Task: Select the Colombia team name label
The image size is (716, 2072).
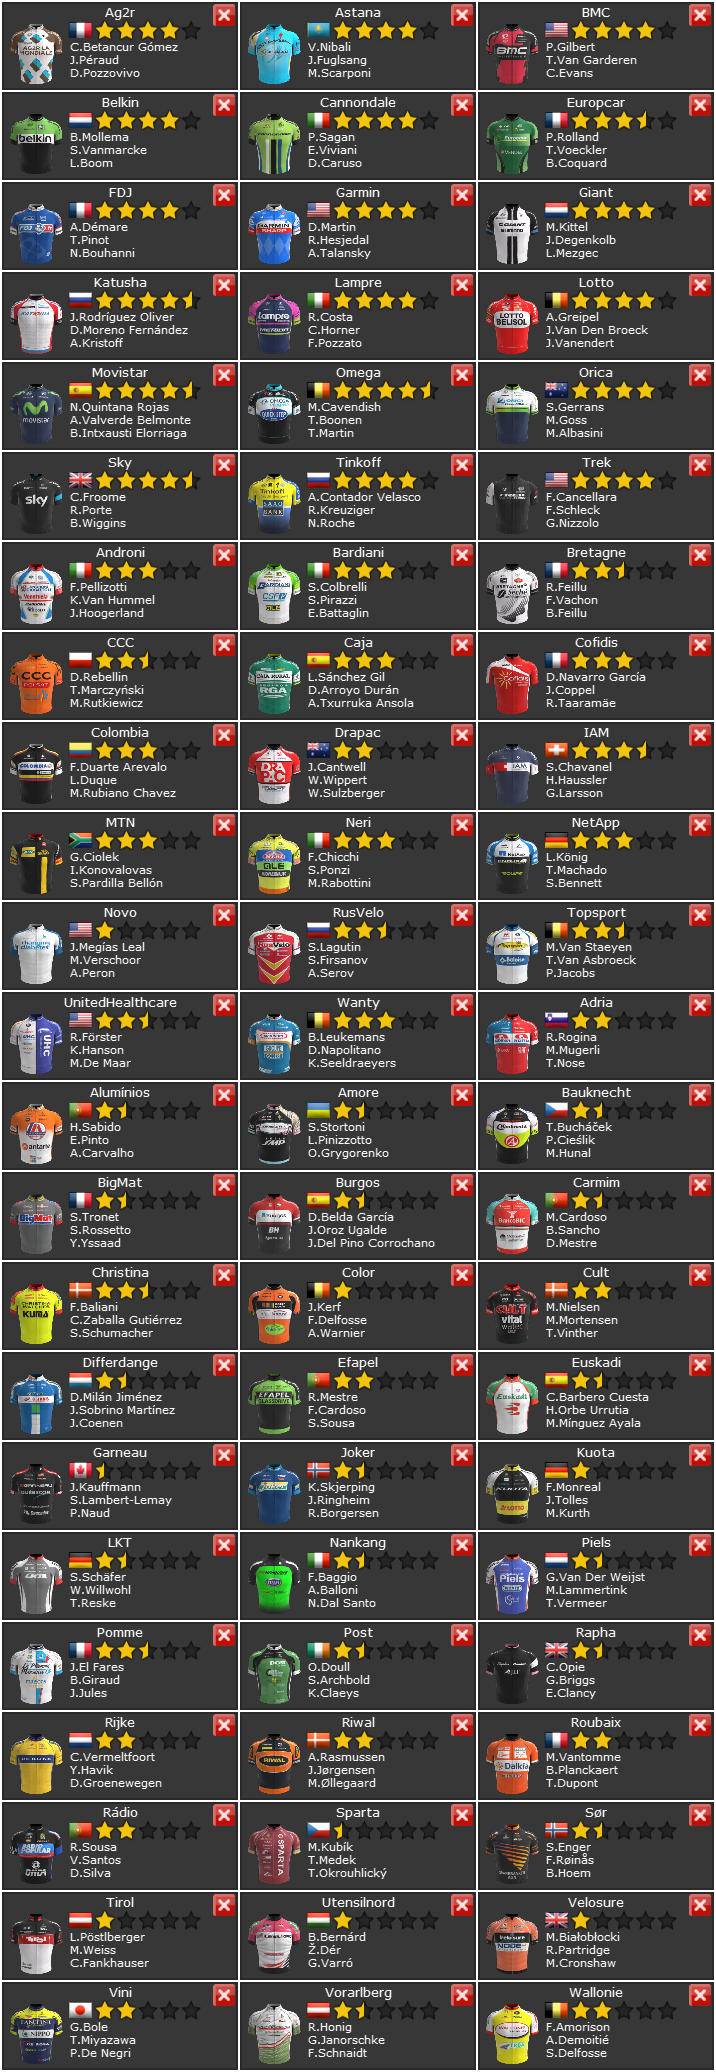Action: [120, 733]
